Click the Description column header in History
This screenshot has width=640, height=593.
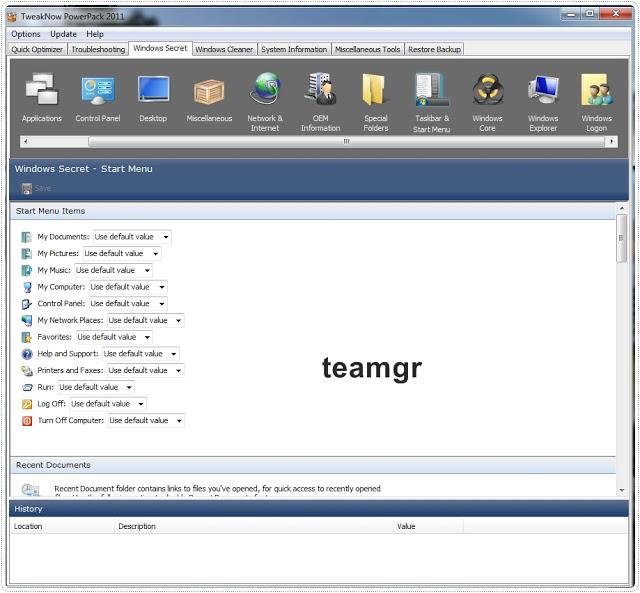tap(254, 526)
